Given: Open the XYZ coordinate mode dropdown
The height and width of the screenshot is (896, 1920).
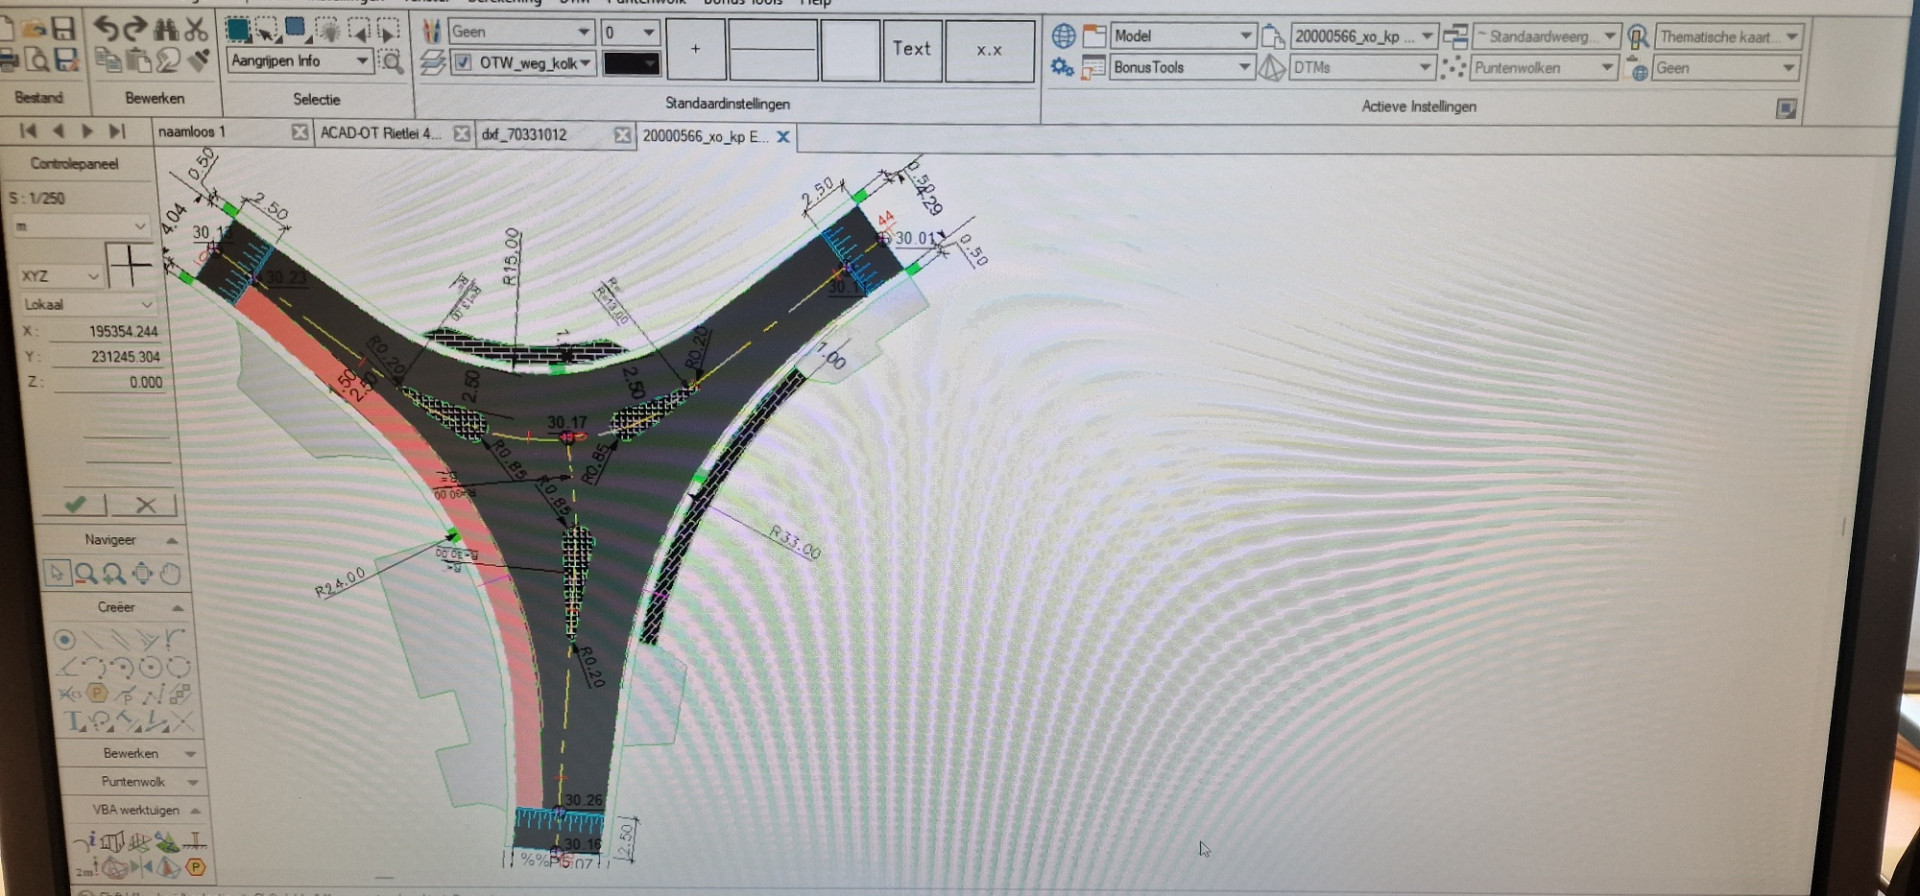Looking at the screenshot, I should 60,275.
